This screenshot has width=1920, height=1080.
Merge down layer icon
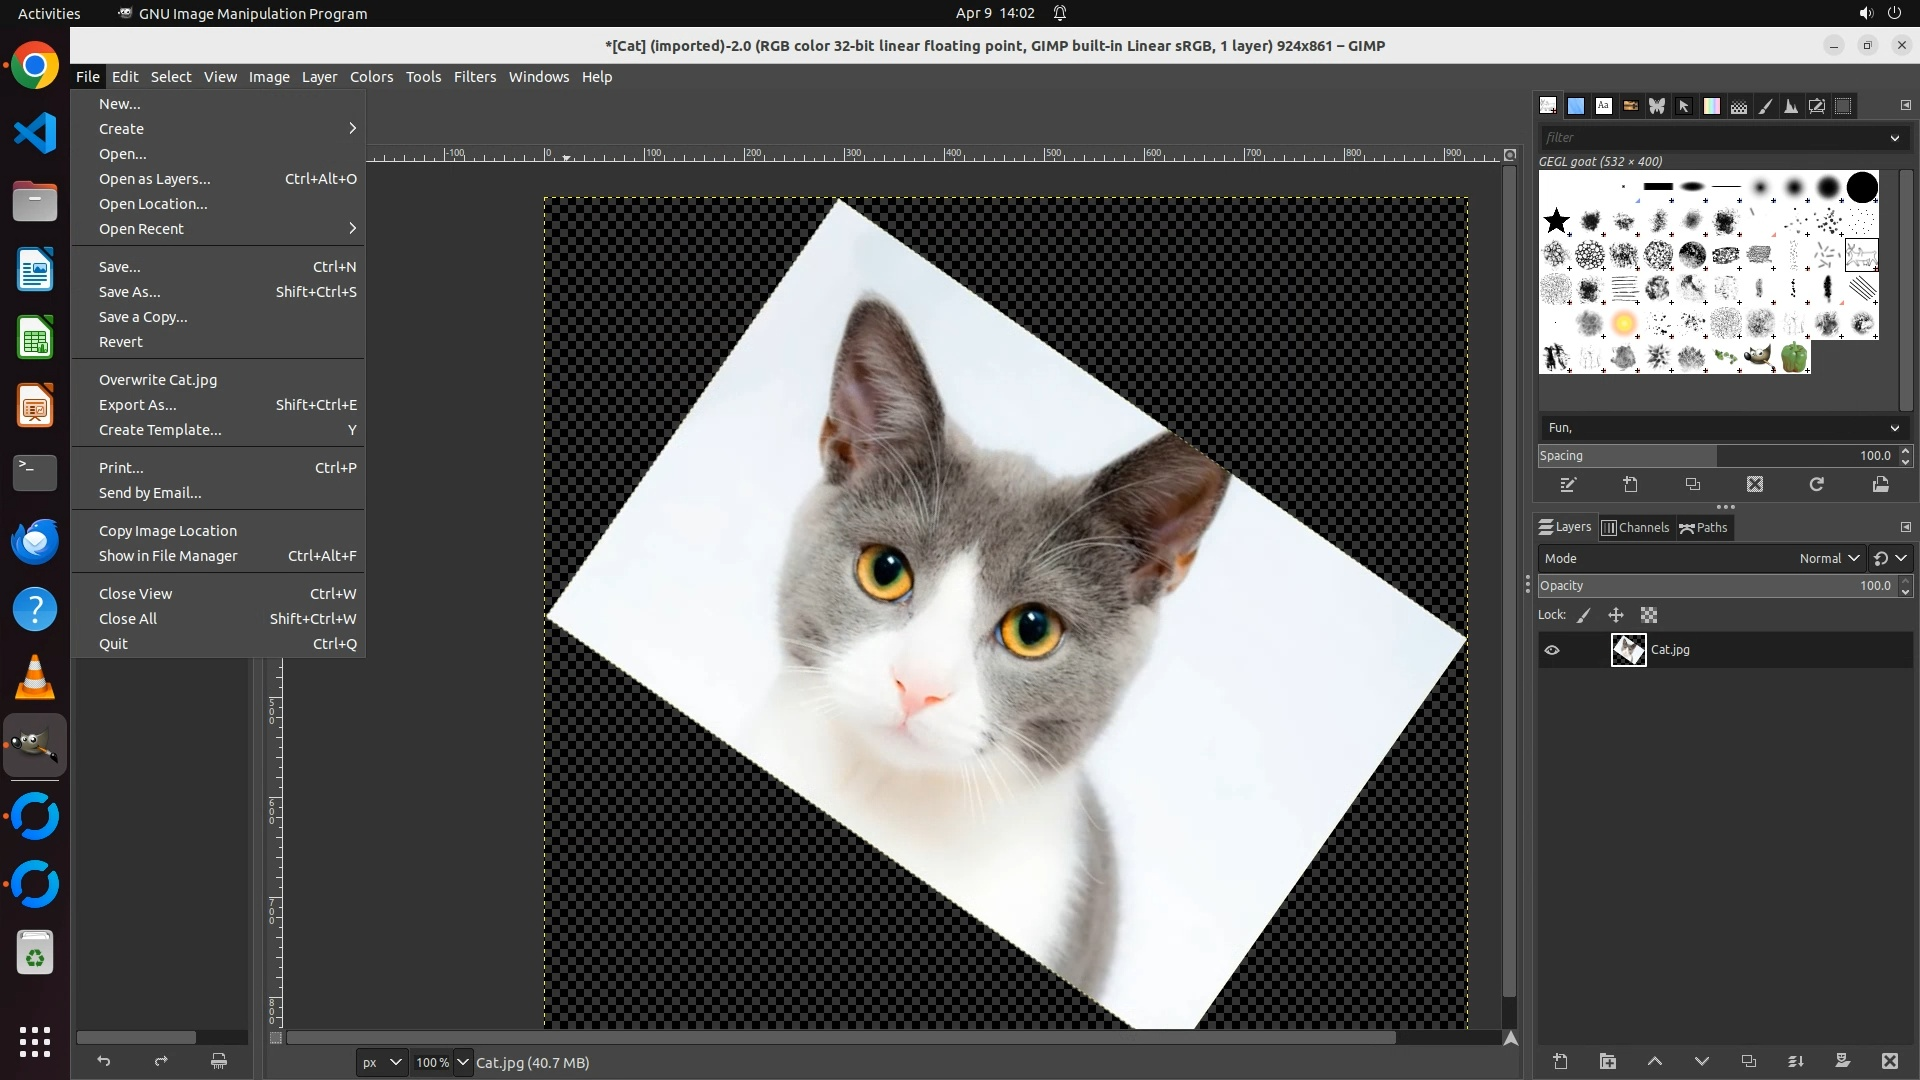(x=1795, y=1061)
